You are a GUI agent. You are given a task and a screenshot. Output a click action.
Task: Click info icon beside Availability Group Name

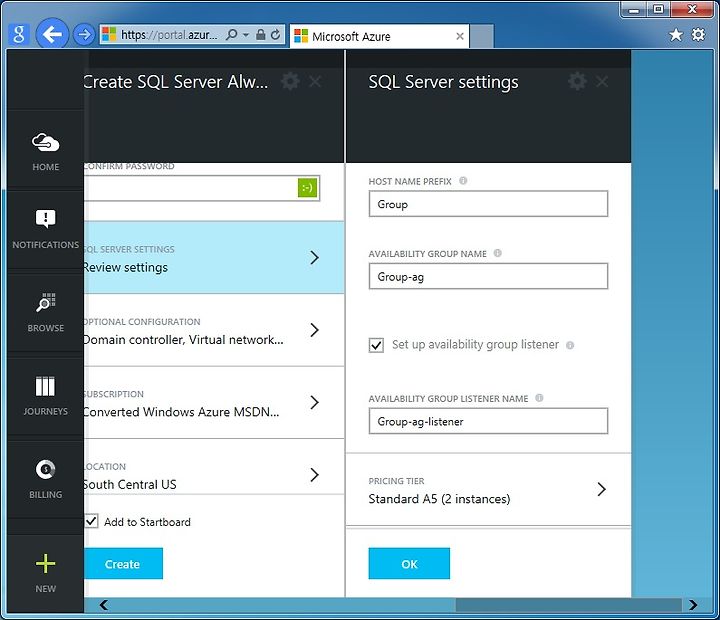tap(498, 253)
